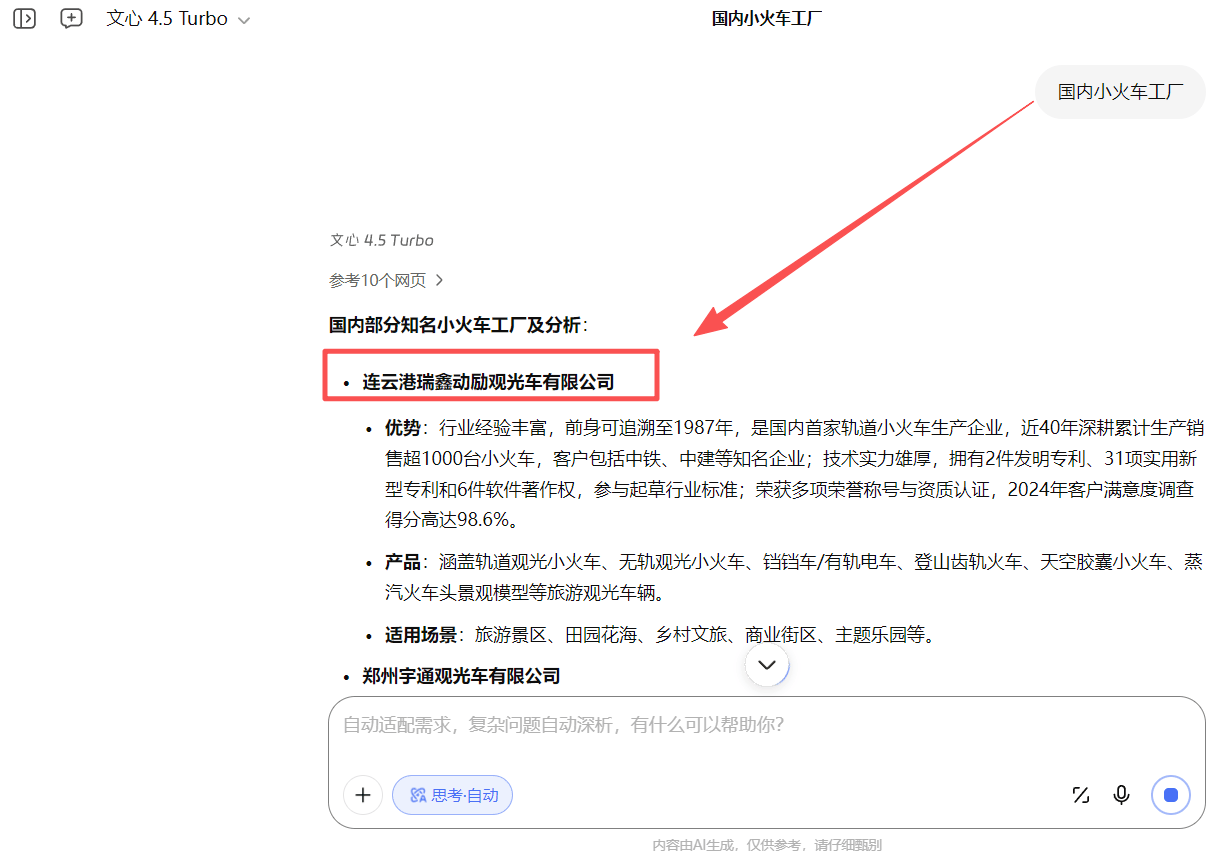Click the sparkle icon in 思考·自动 chip
1230x855 pixels.
pos(418,795)
